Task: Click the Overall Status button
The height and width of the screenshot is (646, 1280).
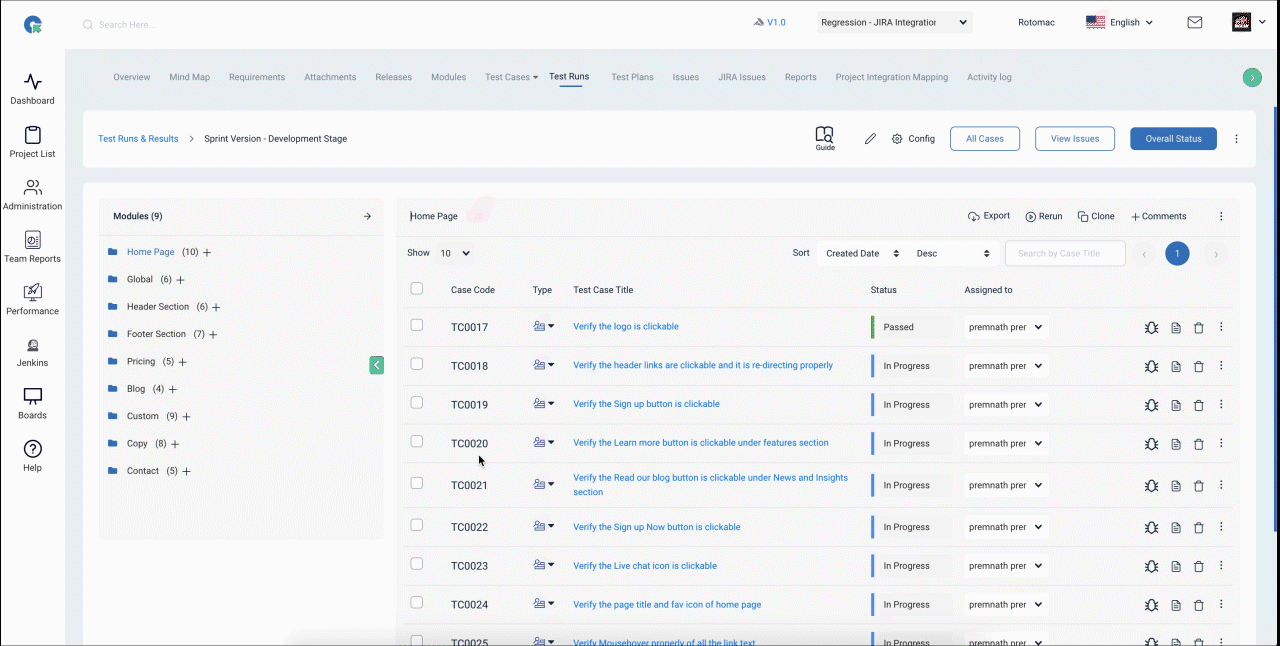Action: [1173, 139]
